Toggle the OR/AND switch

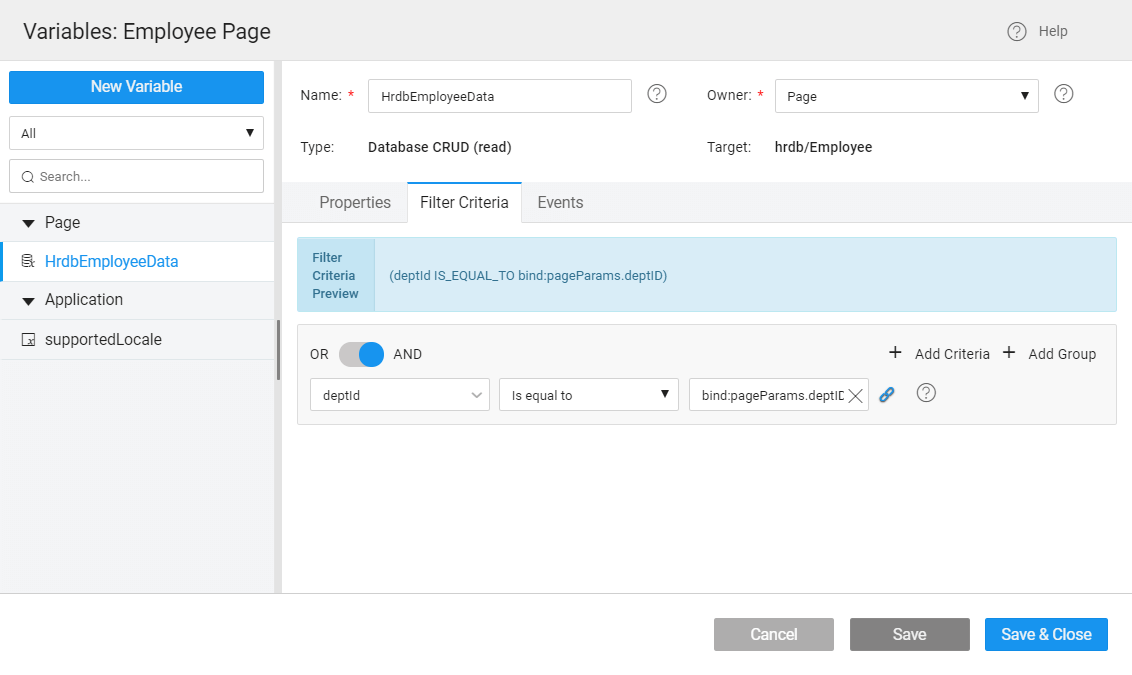coord(361,354)
